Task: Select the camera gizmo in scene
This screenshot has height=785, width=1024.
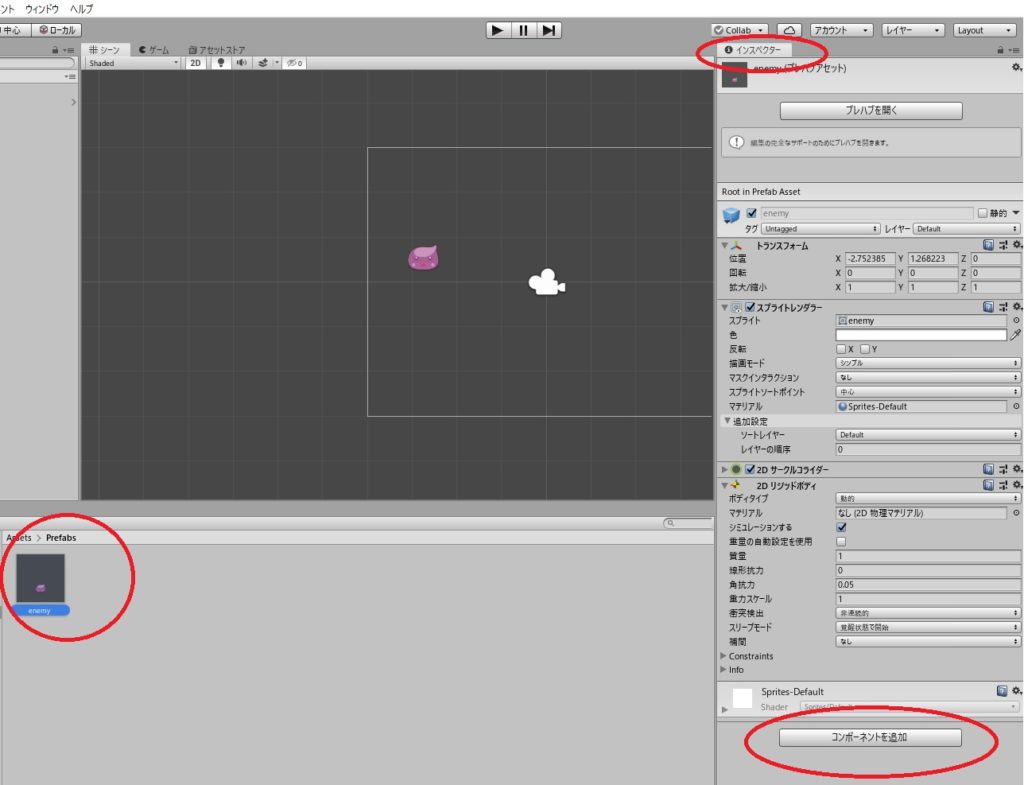Action: (x=547, y=283)
